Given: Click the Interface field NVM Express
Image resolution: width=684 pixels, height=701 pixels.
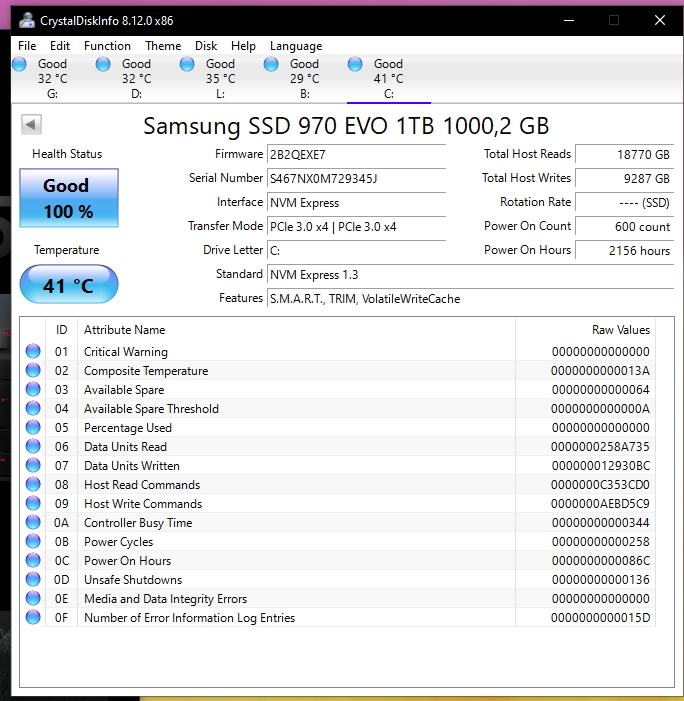Looking at the screenshot, I should pos(356,203).
